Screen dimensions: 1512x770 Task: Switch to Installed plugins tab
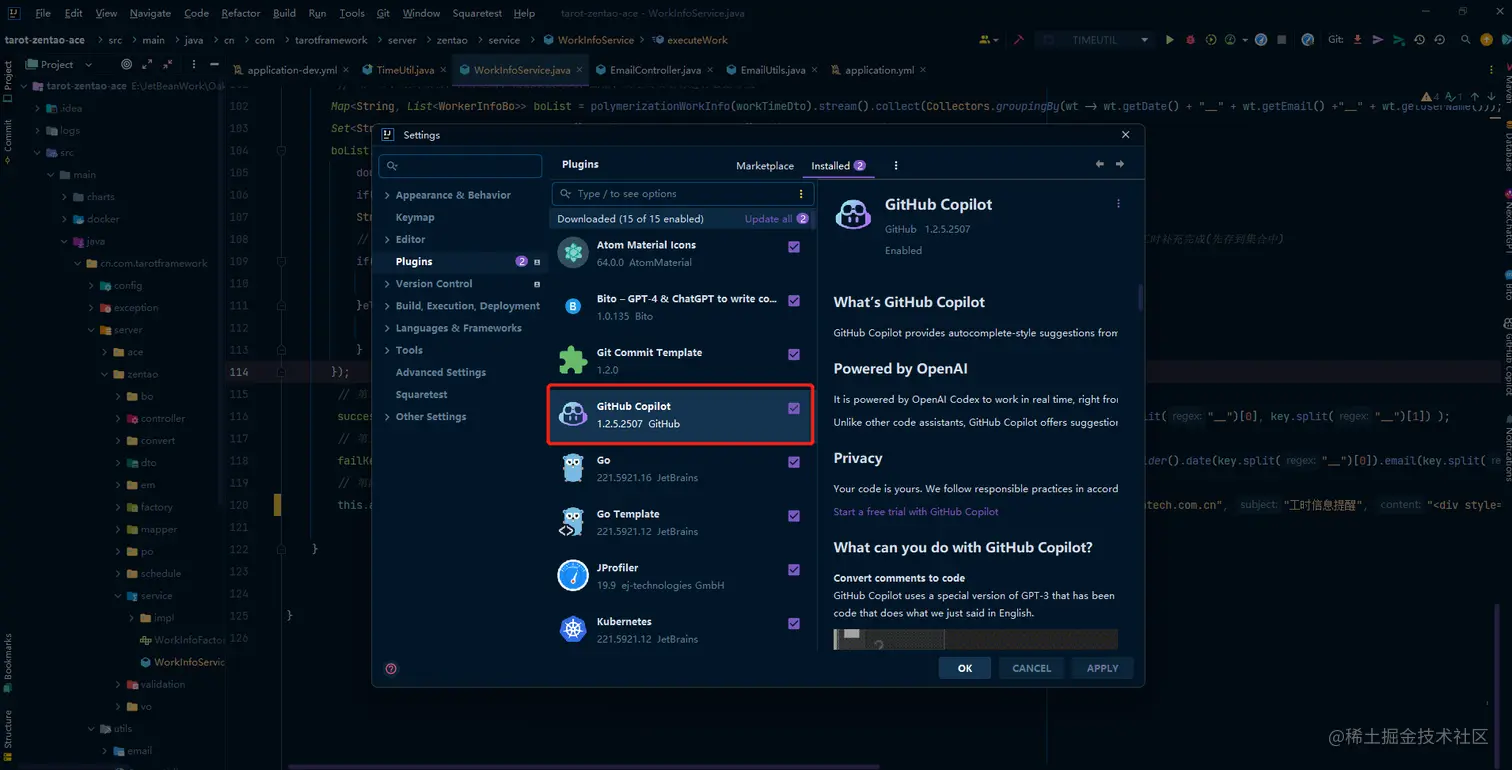coord(838,166)
